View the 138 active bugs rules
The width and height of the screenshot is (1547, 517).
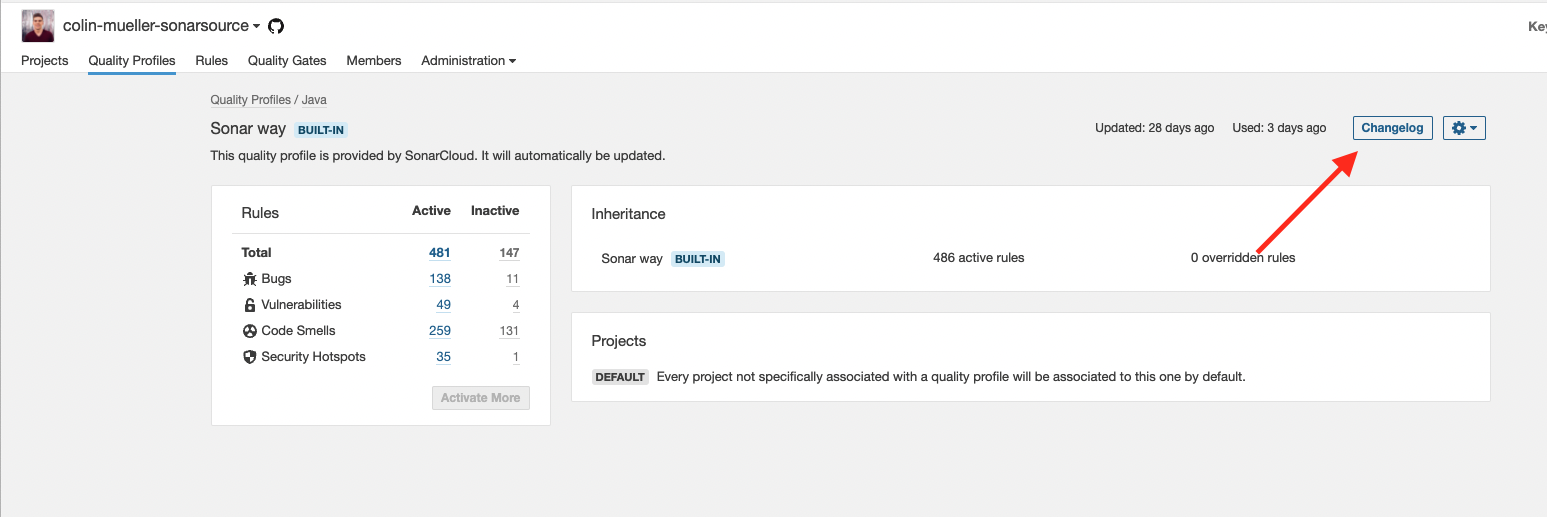(440, 279)
